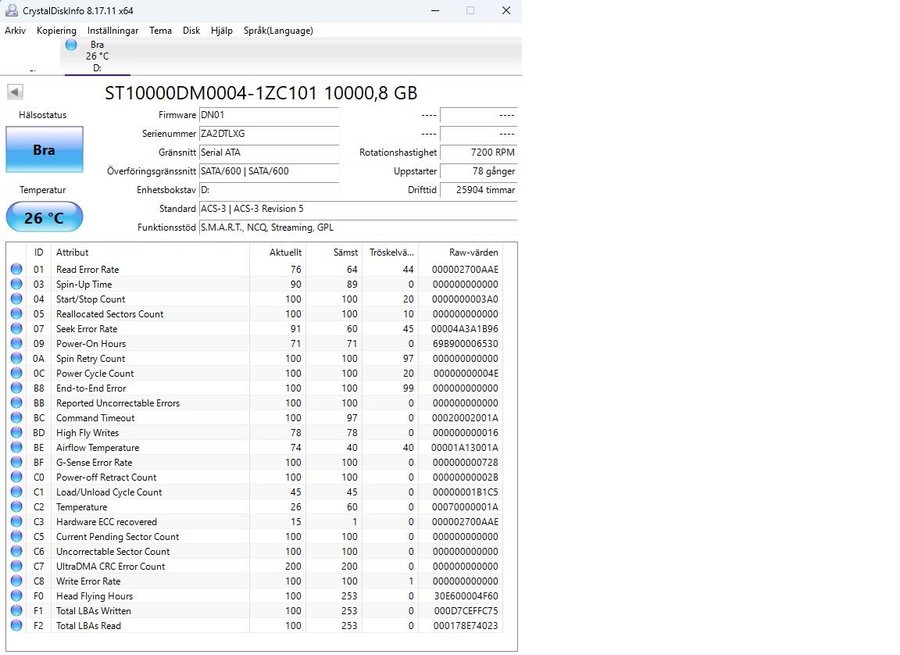This screenshot has width=900, height=655.
Task: Click the Gränssnitt field Serial ATA
Action: [269, 153]
